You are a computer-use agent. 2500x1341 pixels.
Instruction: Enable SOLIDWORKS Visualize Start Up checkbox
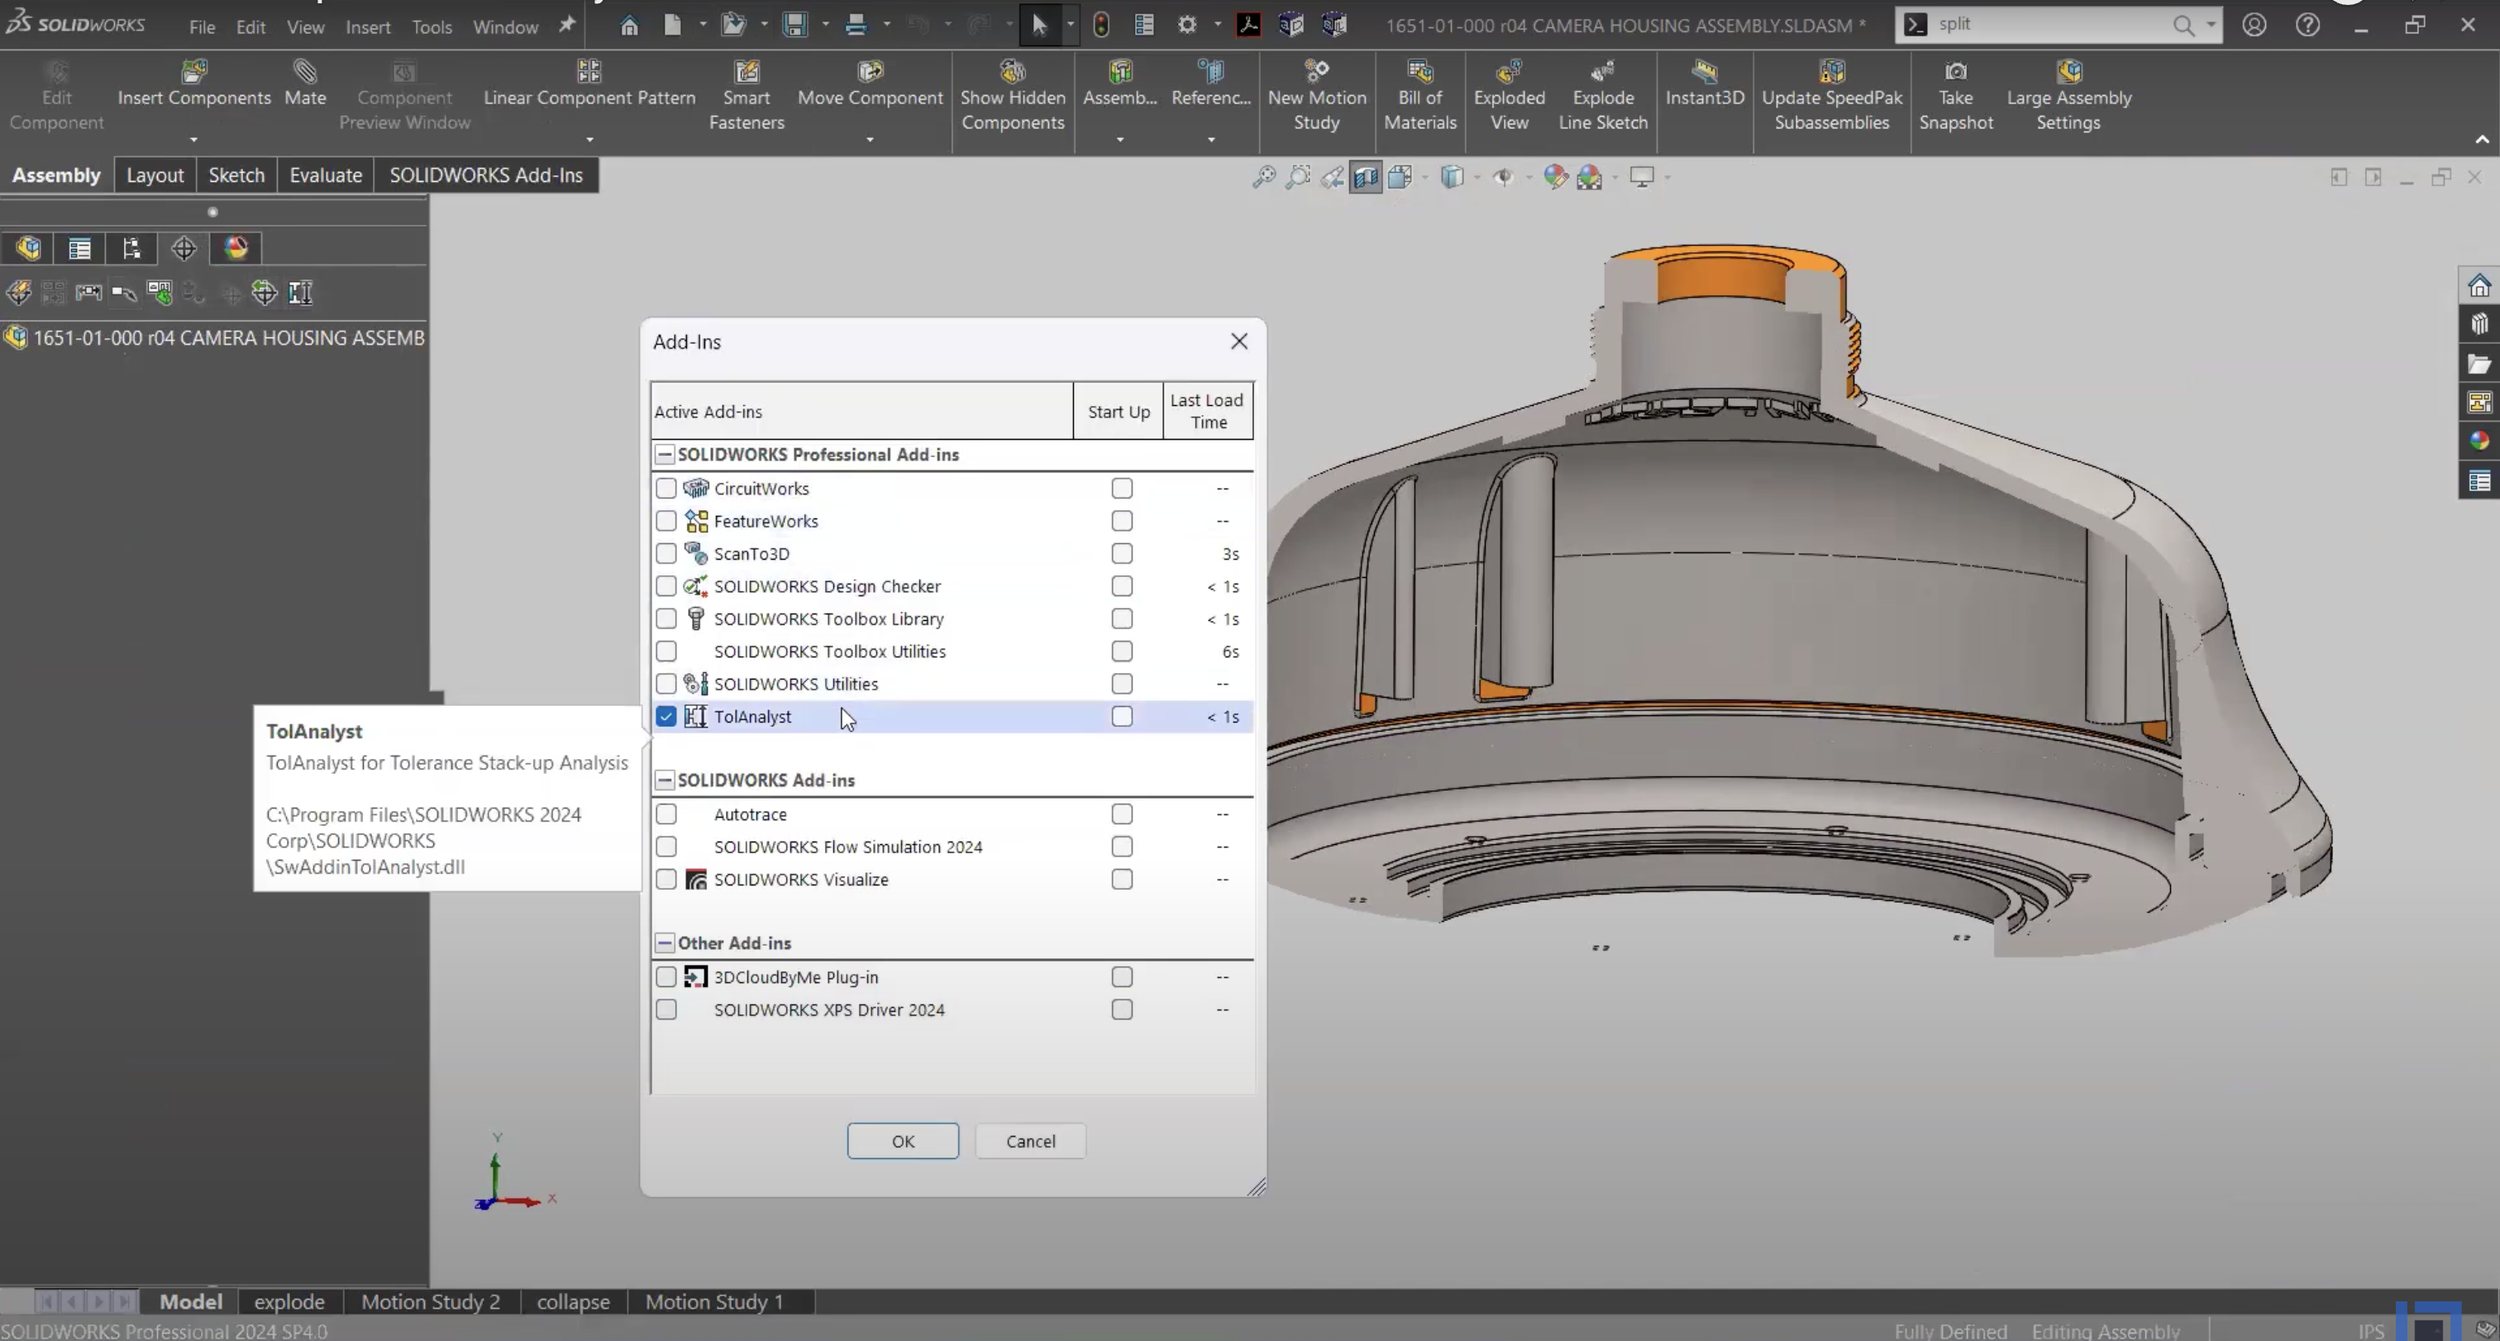[x=1121, y=879]
